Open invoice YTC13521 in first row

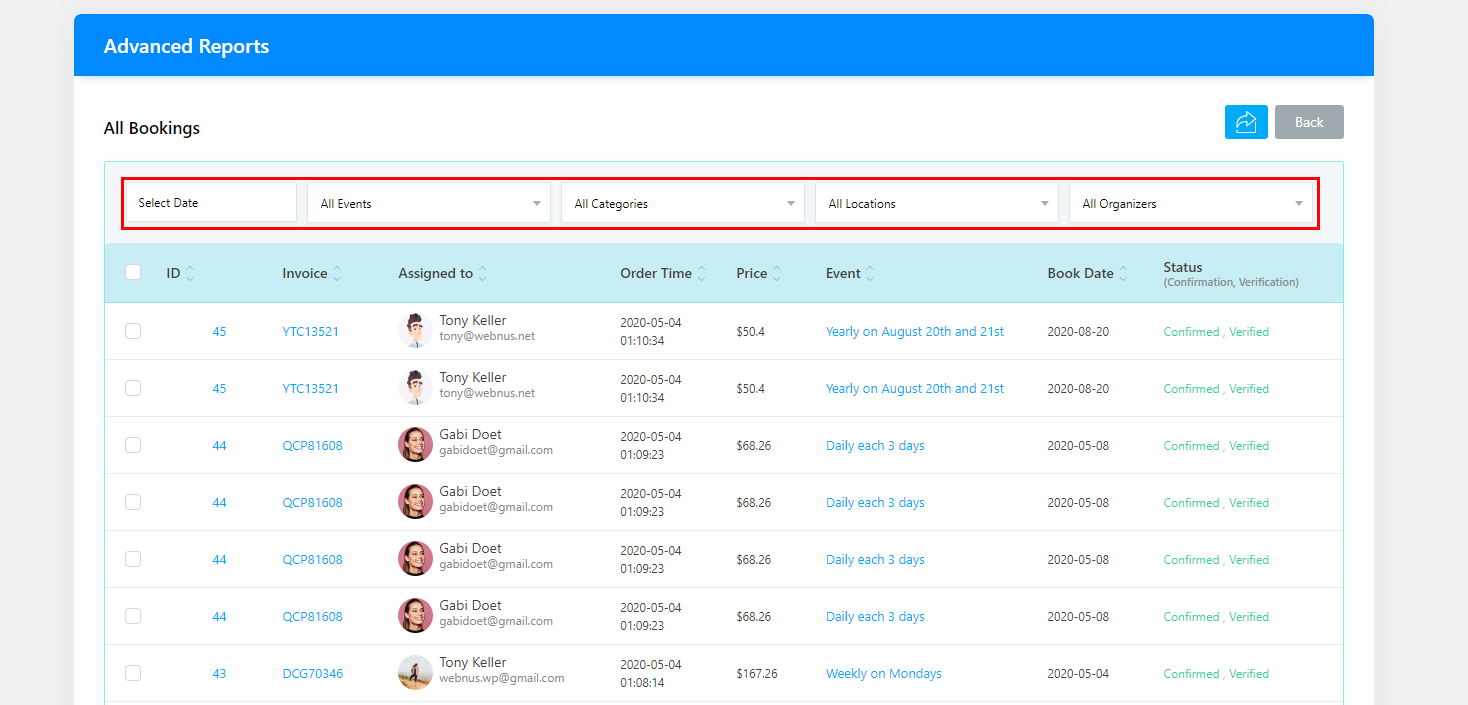tap(310, 332)
